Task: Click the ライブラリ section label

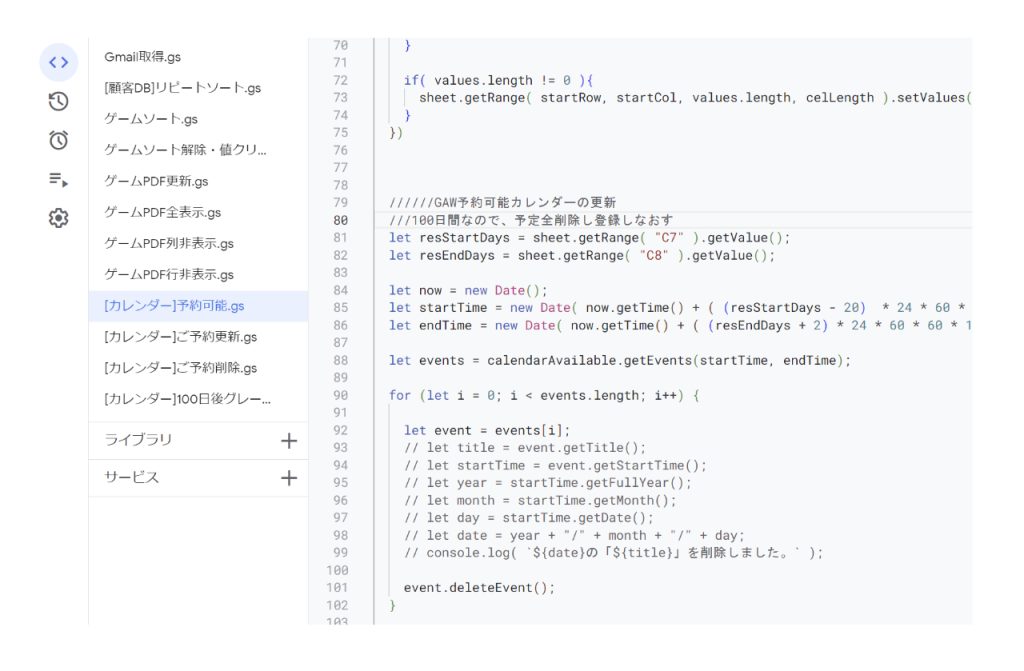Action: coord(138,440)
